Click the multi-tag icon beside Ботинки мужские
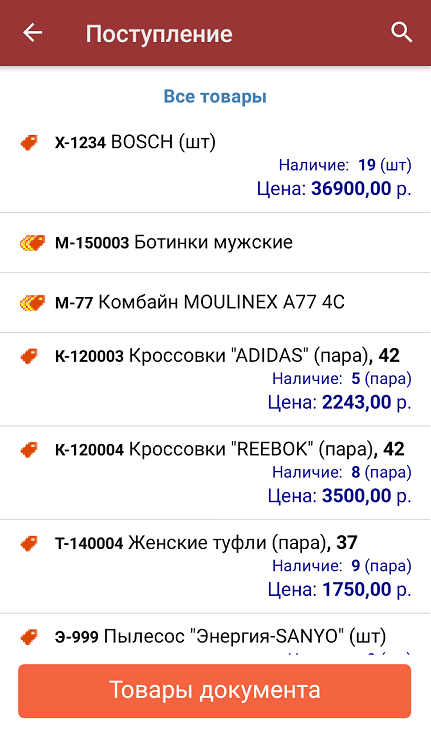The width and height of the screenshot is (431, 738). [x=32, y=243]
